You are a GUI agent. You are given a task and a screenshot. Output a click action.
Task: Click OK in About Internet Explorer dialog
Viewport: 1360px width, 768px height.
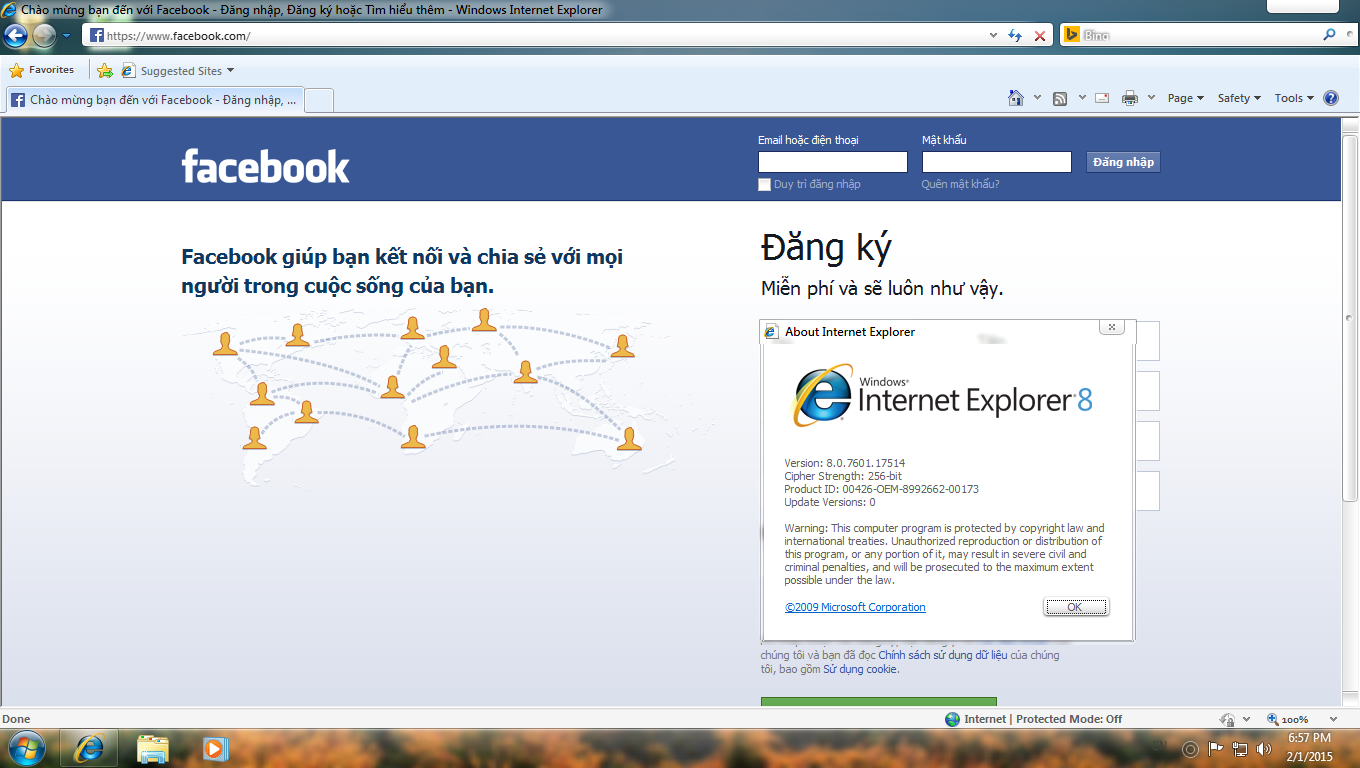(1075, 607)
